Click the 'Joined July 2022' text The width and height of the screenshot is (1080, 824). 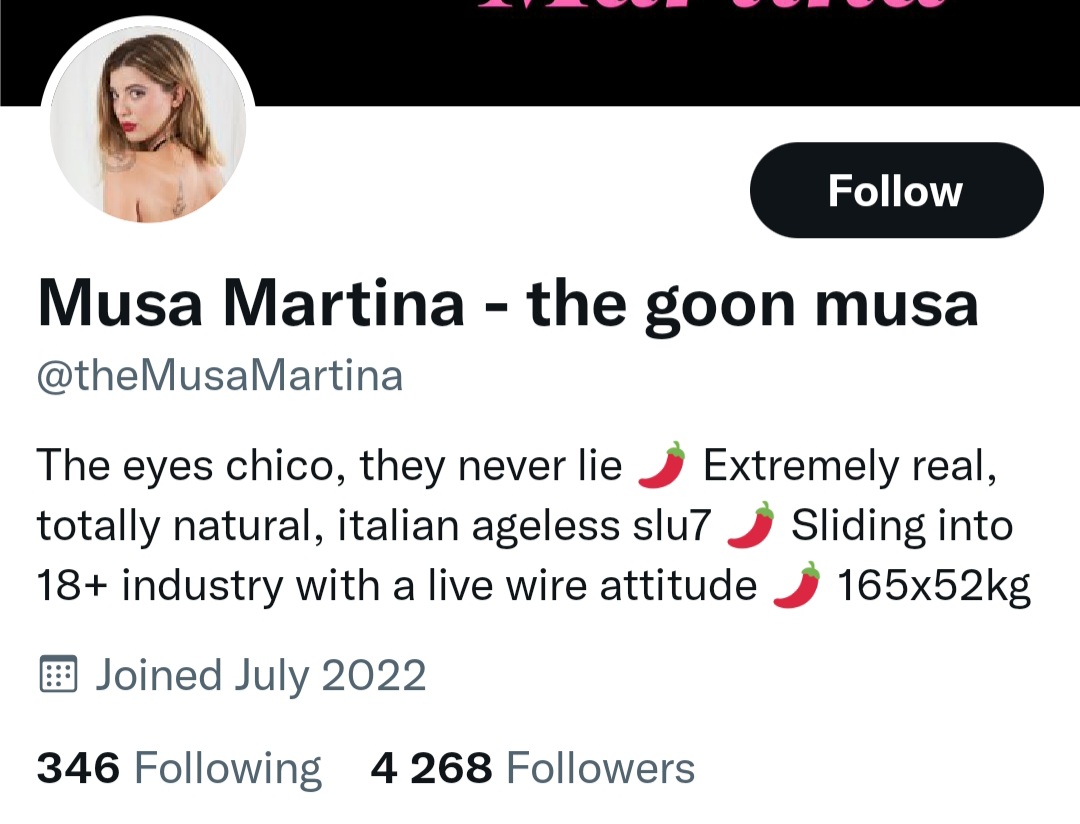pyautogui.click(x=260, y=675)
